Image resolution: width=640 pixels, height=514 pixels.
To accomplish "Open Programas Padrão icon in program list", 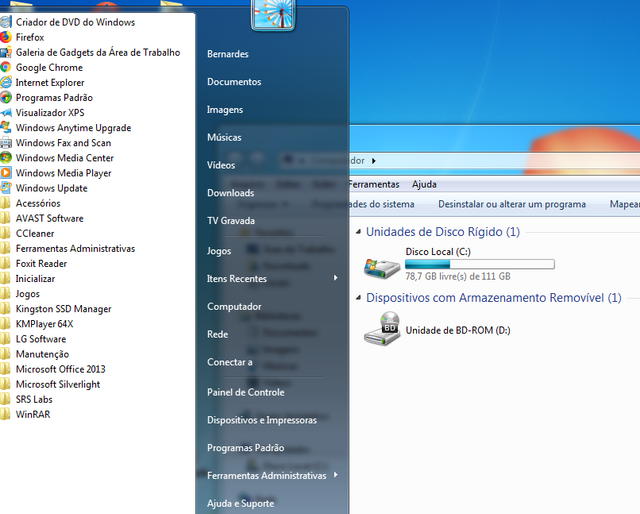I will point(5,98).
